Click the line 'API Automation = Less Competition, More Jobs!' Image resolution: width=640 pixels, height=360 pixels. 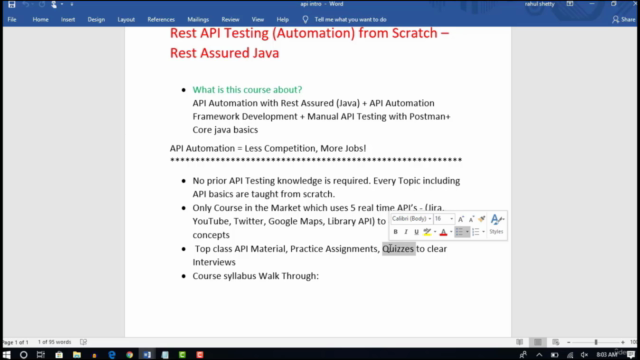pyautogui.click(x=268, y=148)
